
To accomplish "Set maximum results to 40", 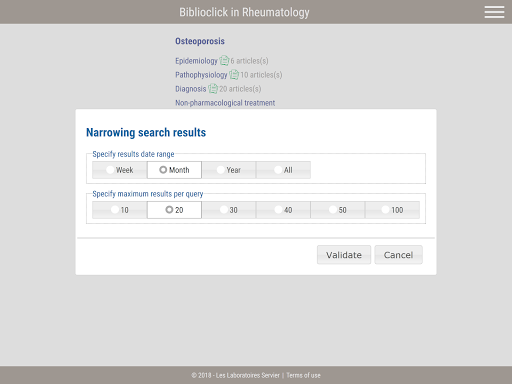I will point(283,210).
